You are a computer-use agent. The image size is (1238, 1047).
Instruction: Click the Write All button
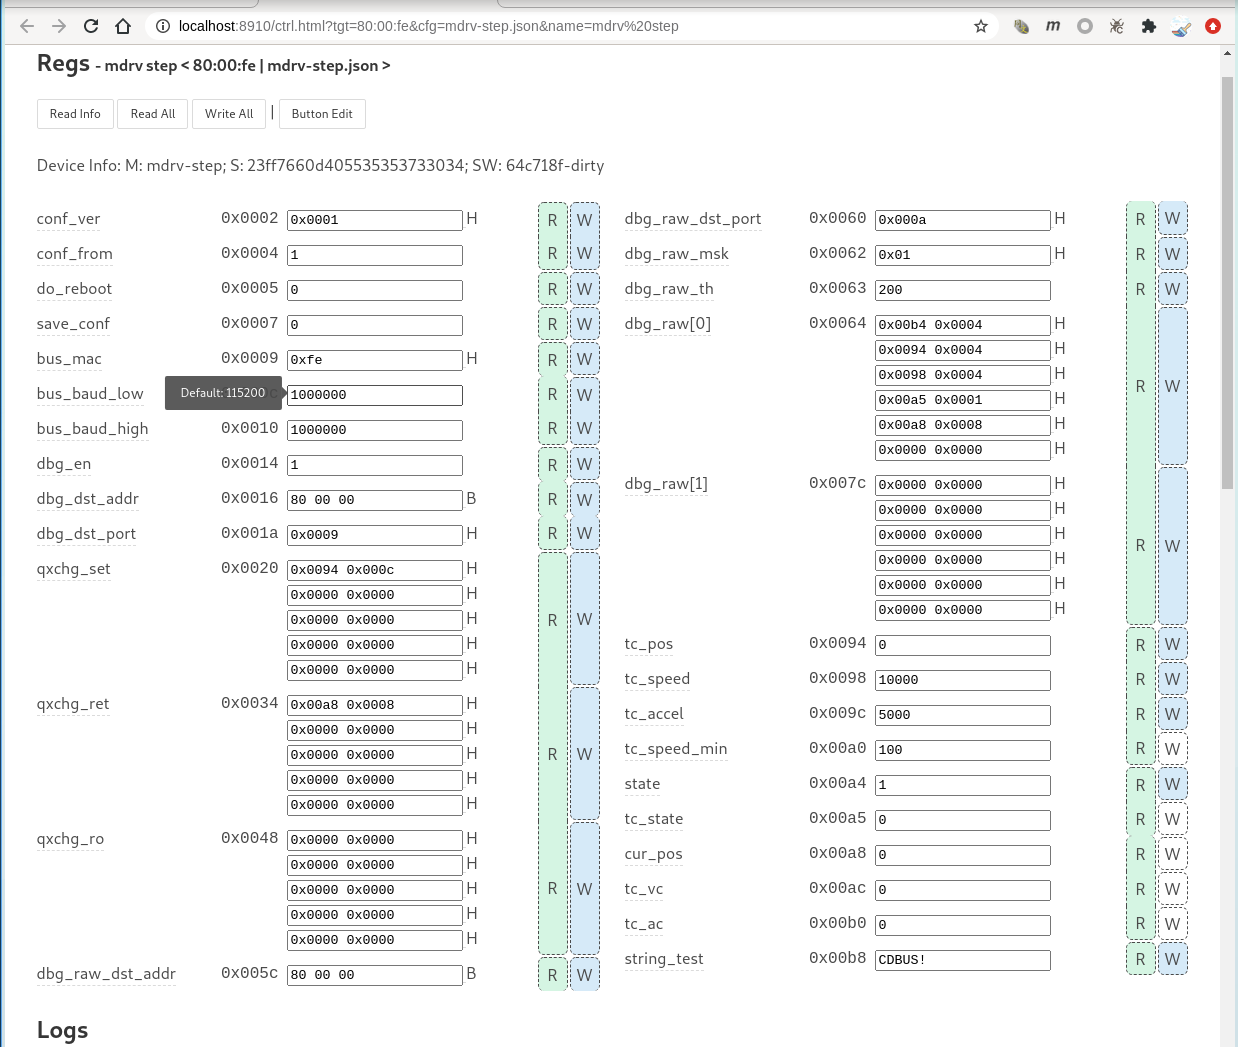coord(229,114)
